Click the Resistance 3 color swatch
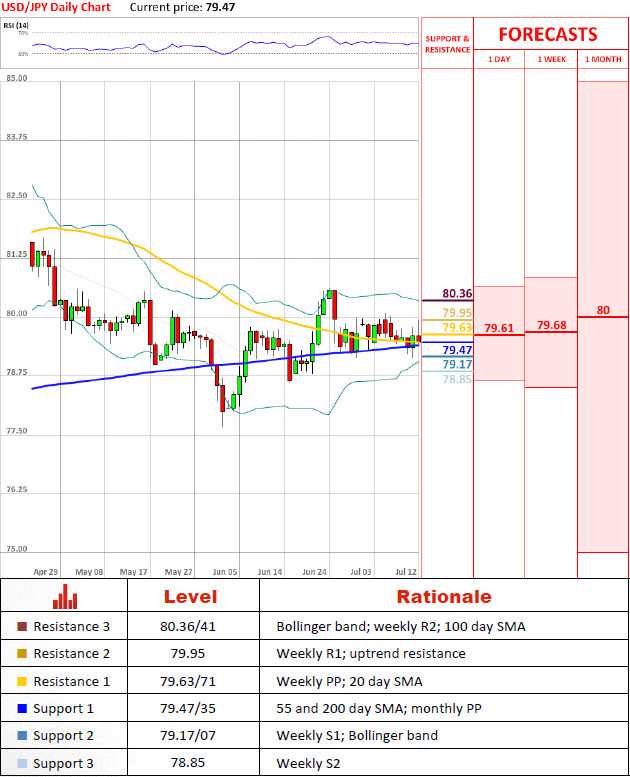This screenshot has height=777, width=630. click(22, 626)
